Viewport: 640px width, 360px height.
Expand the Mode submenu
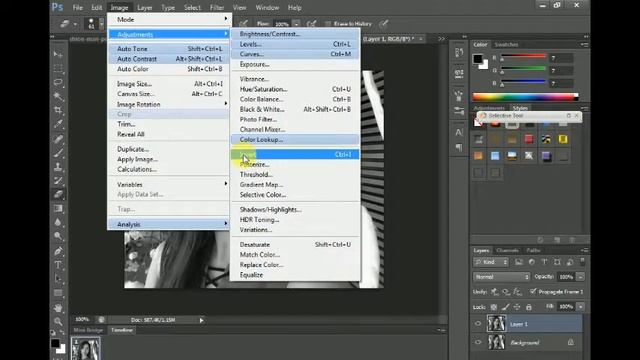click(x=169, y=19)
